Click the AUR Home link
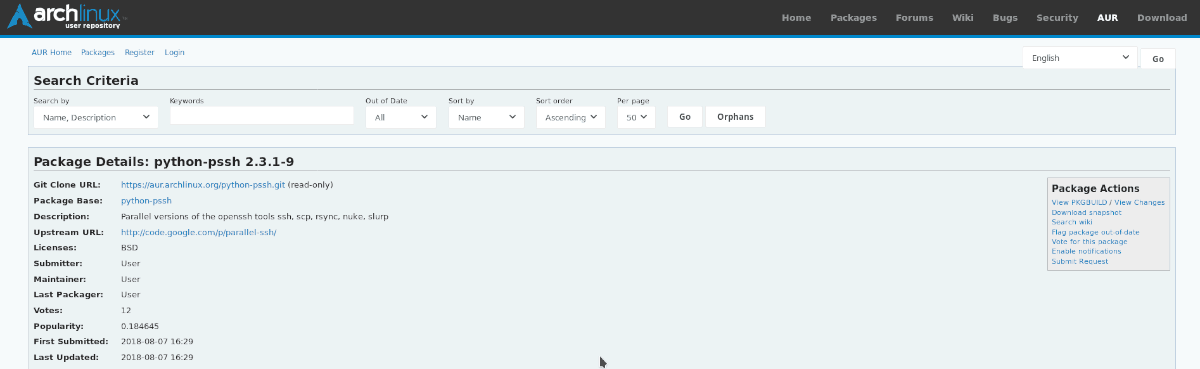1200x369 pixels. point(51,52)
